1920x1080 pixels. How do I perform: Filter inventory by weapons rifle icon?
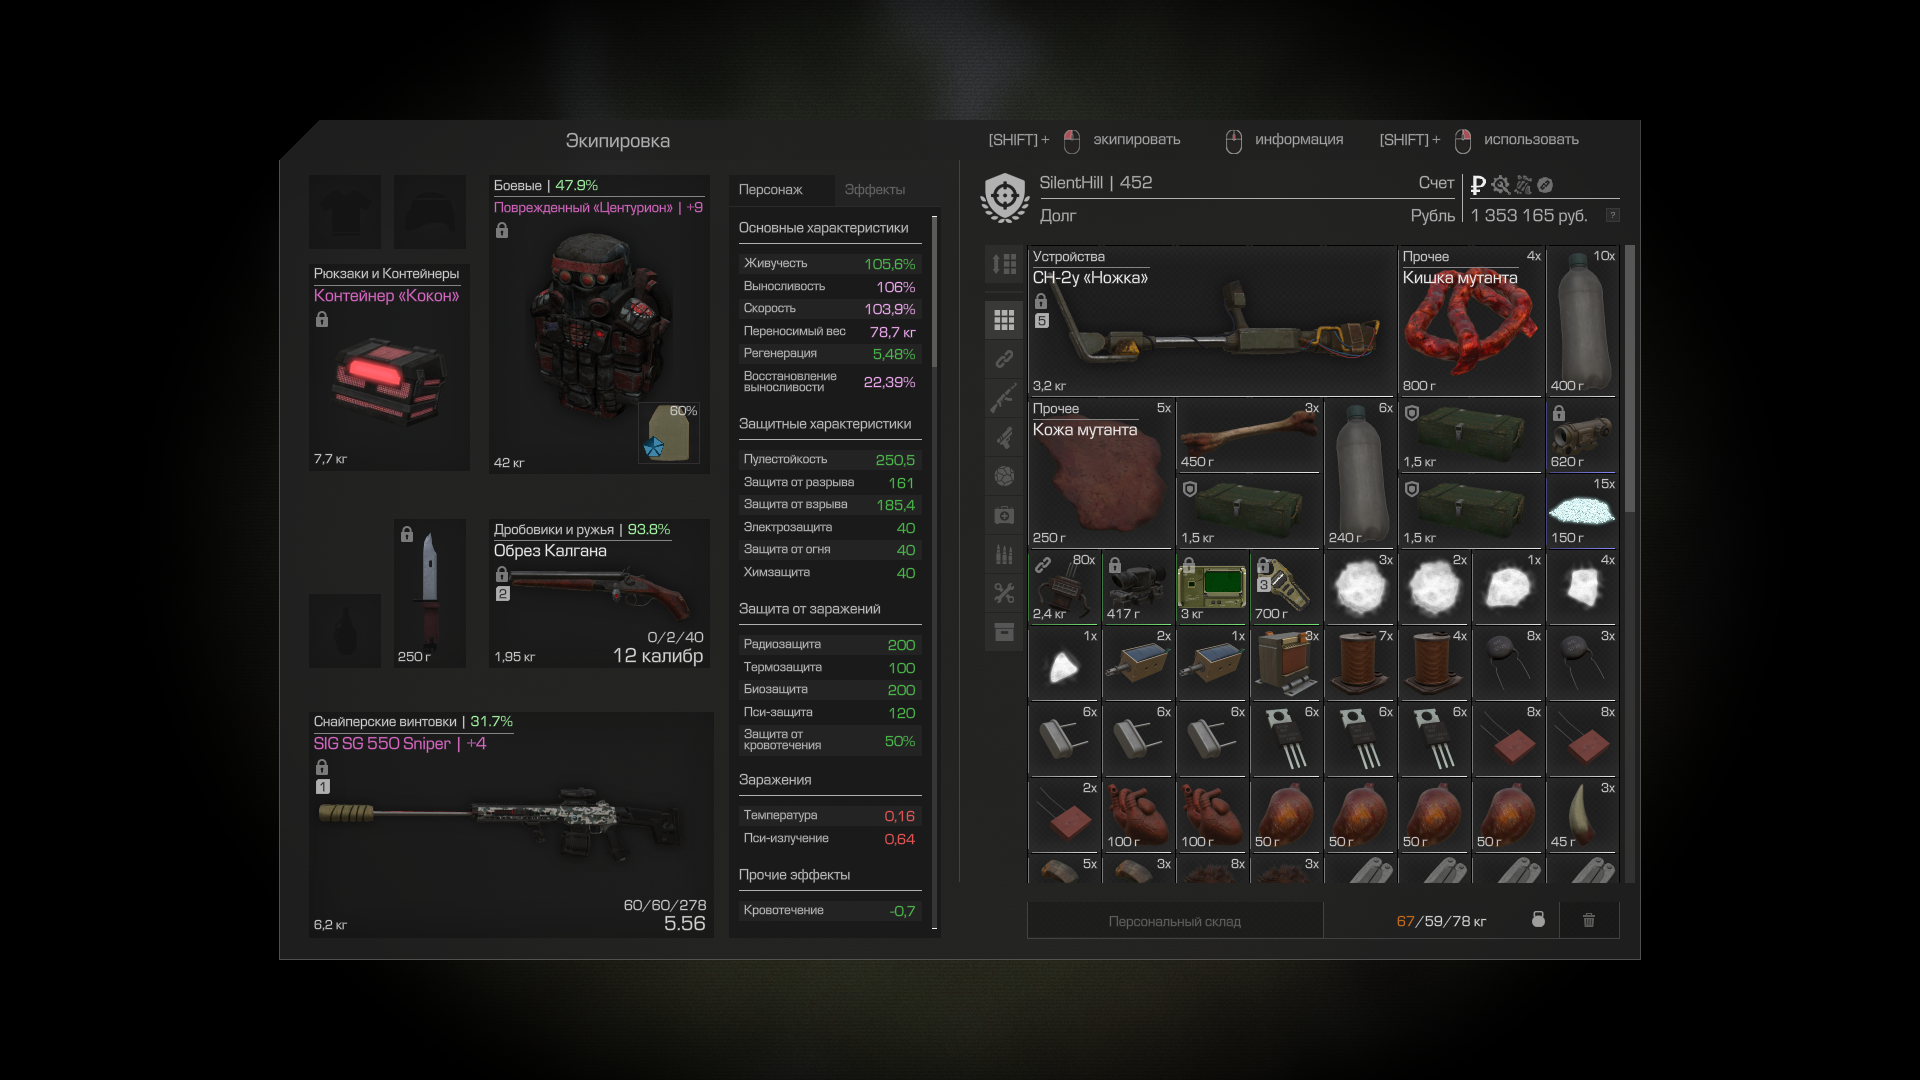coord(1004,398)
